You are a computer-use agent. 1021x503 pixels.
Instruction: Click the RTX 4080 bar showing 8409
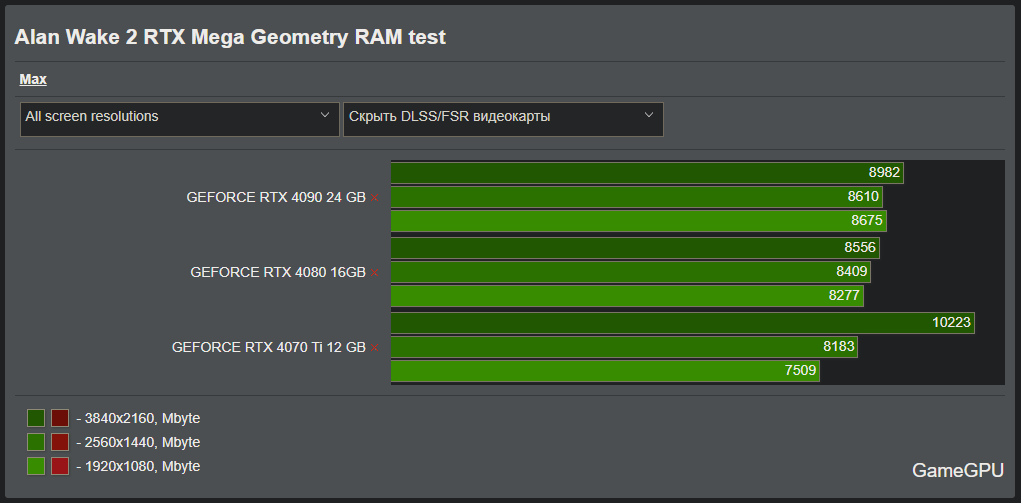pyautogui.click(x=629, y=271)
